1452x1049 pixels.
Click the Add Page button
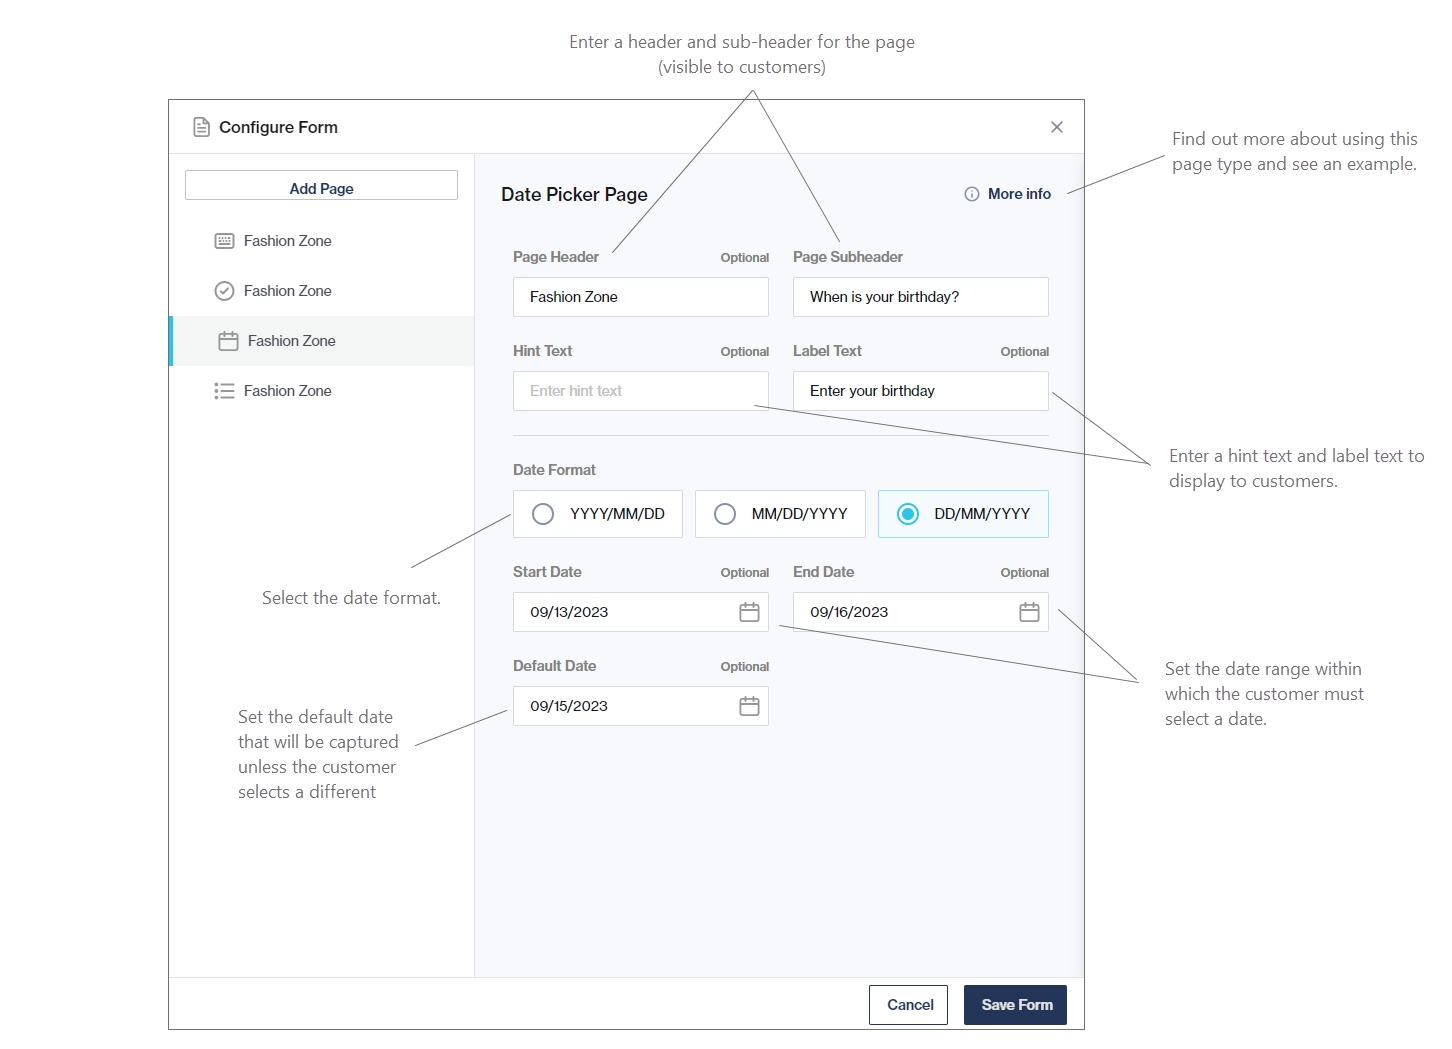pos(321,188)
